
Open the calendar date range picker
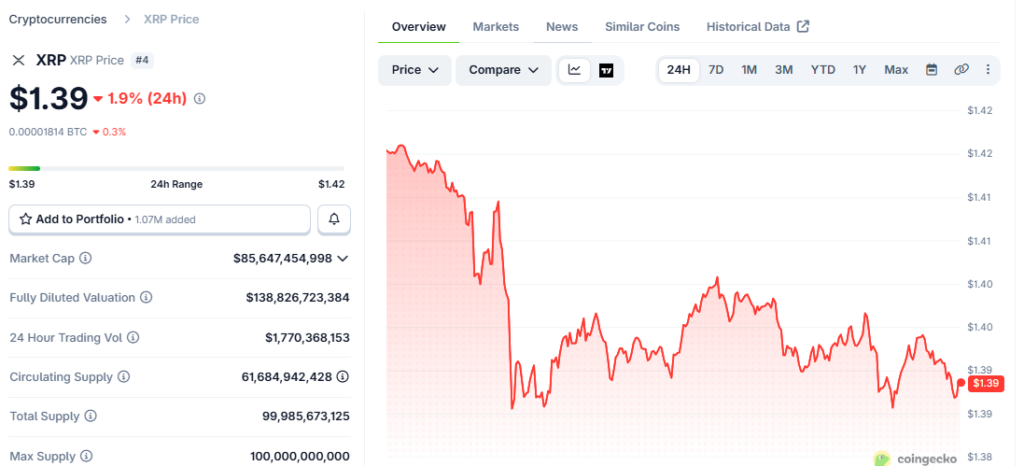coord(932,70)
